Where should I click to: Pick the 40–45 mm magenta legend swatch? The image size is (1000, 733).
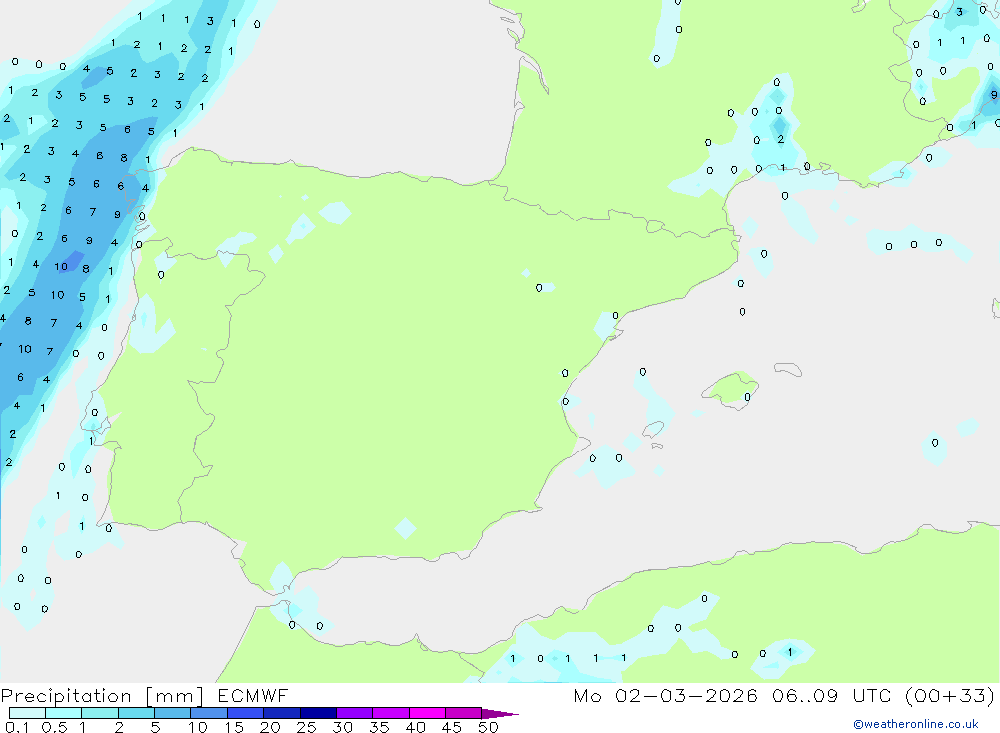427,713
